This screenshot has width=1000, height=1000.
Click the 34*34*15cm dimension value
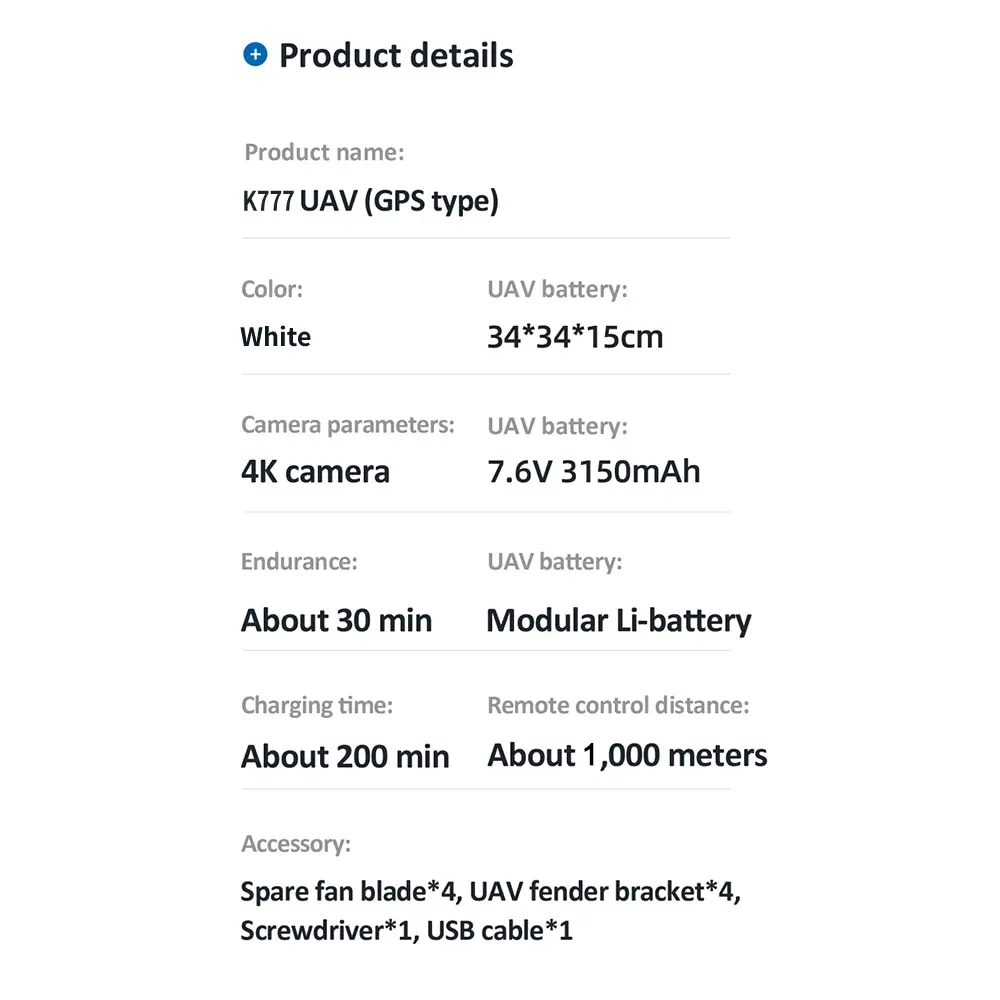[575, 337]
